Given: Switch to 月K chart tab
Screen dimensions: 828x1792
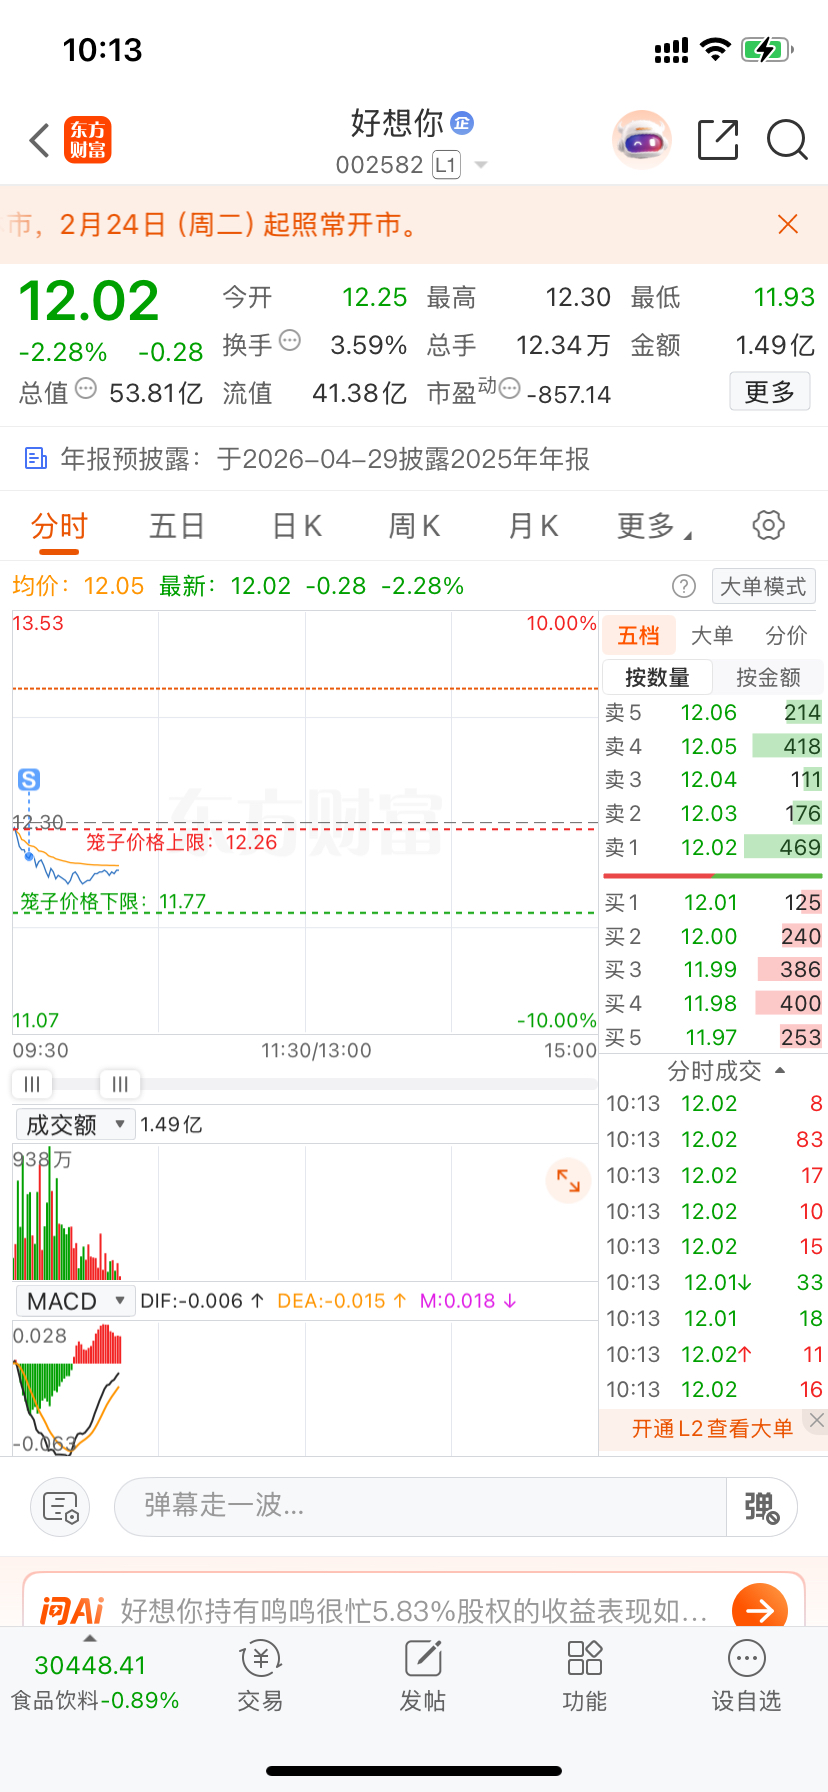Looking at the screenshot, I should pyautogui.click(x=533, y=526).
